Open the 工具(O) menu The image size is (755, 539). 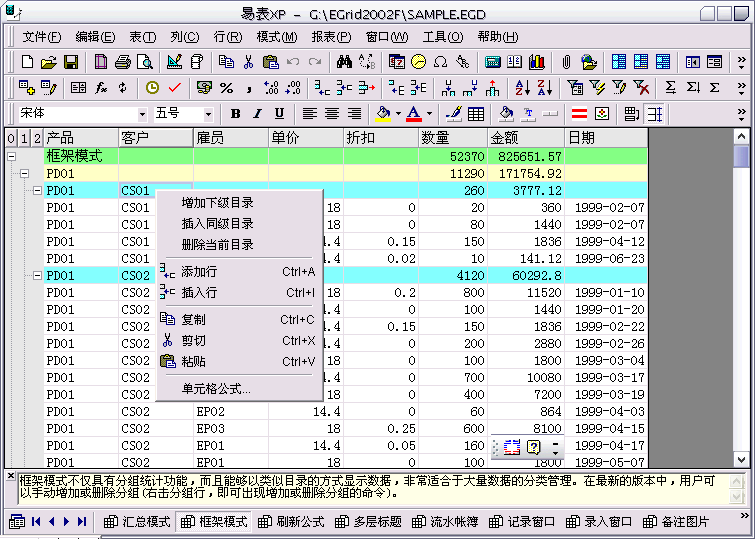[443, 37]
